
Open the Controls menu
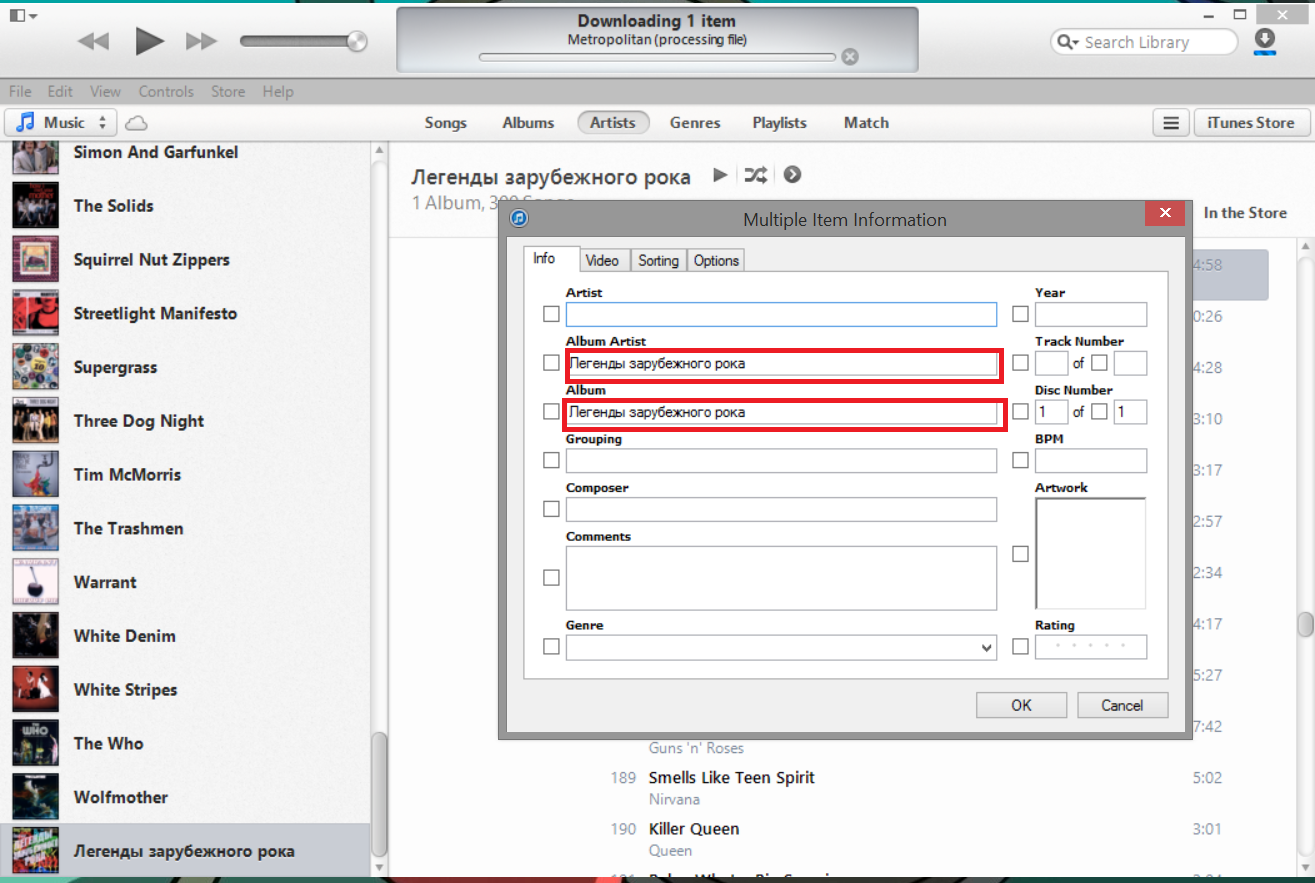point(166,91)
